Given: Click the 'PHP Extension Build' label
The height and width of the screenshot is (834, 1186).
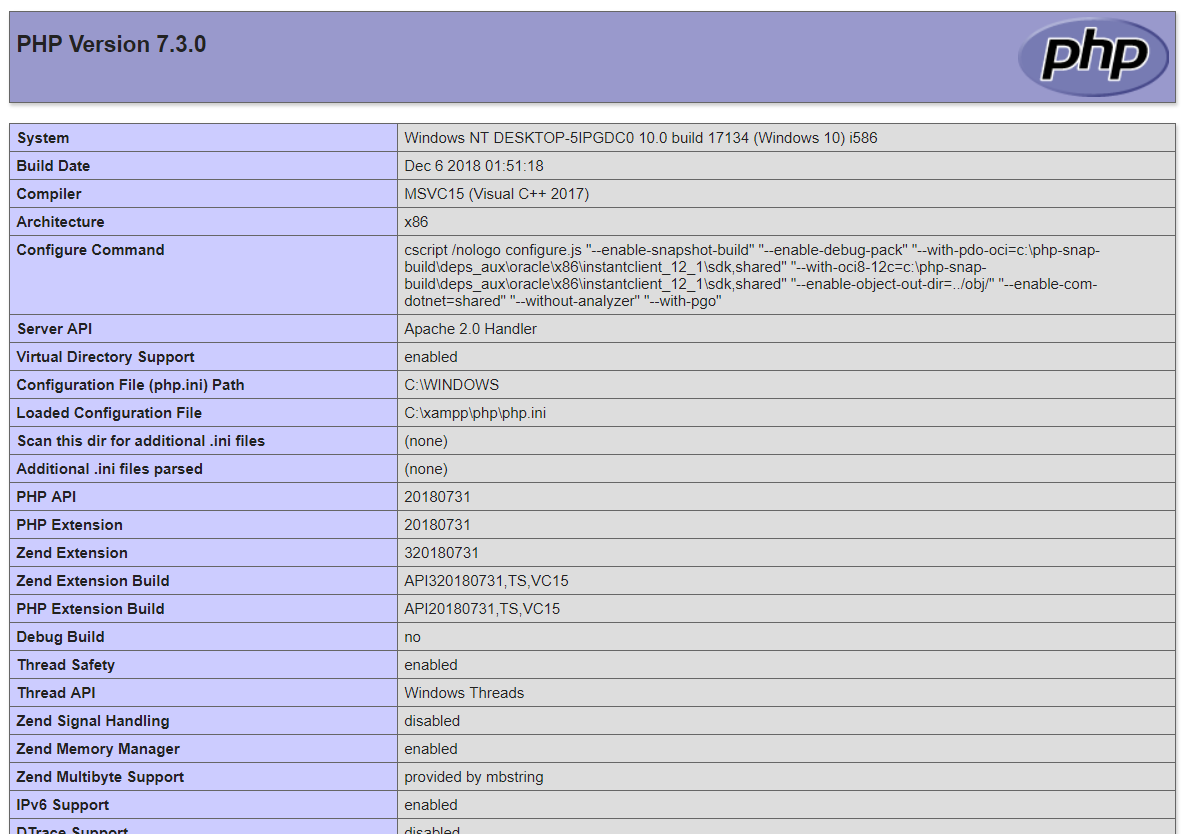Looking at the screenshot, I should (90, 609).
